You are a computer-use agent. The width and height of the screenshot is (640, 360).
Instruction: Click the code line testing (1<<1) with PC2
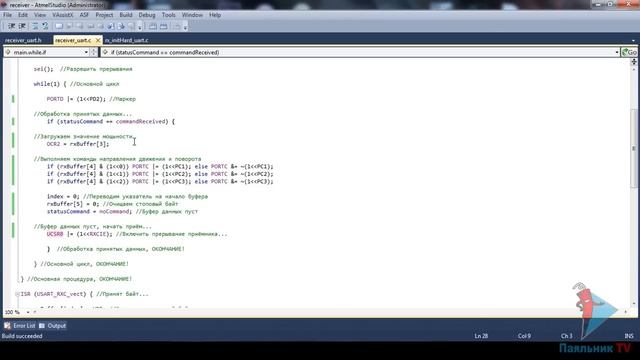tap(160, 174)
